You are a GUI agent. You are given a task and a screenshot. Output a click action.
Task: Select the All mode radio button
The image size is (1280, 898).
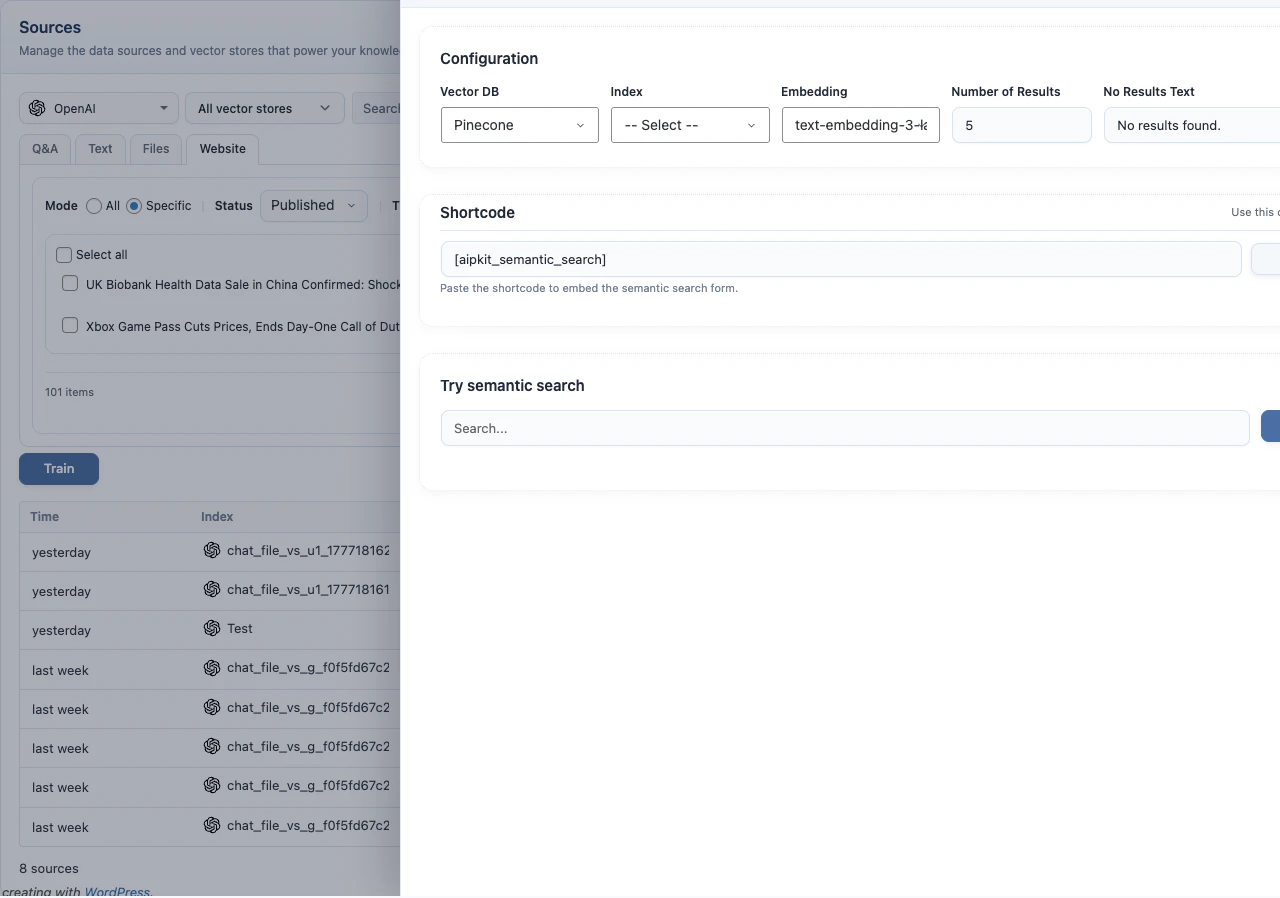pos(95,206)
